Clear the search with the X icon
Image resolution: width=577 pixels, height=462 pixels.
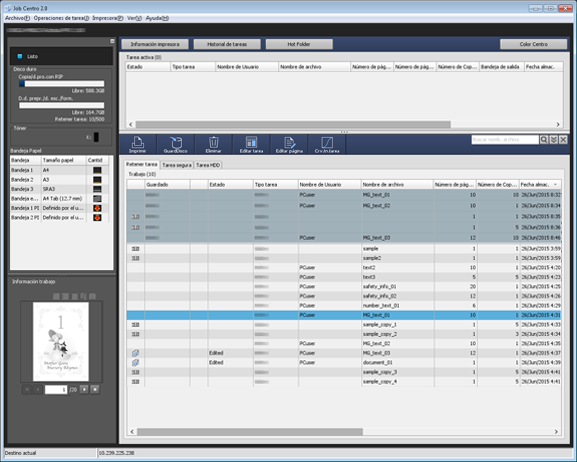click(x=563, y=140)
